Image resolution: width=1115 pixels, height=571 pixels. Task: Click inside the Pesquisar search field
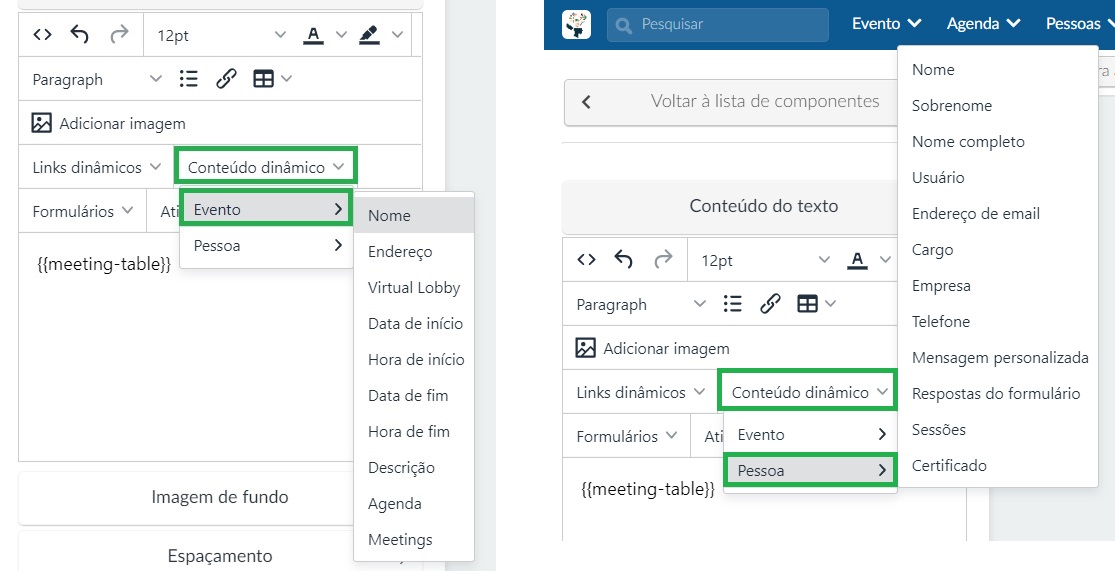click(x=718, y=24)
